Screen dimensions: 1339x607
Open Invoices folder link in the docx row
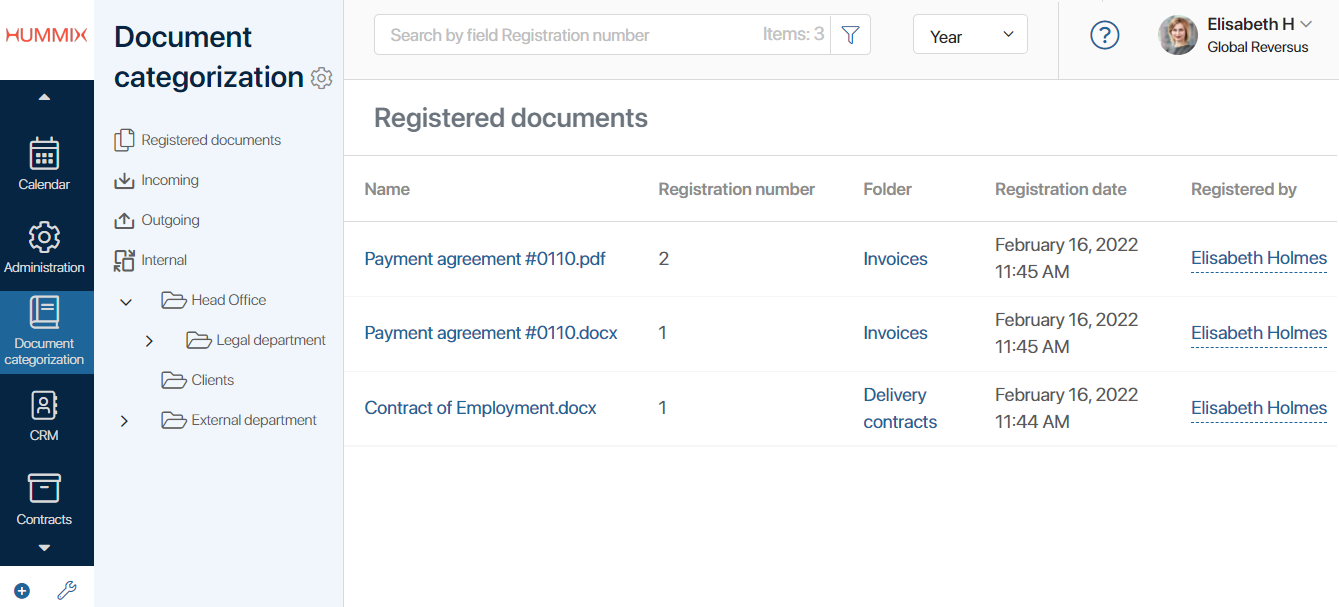click(x=895, y=333)
